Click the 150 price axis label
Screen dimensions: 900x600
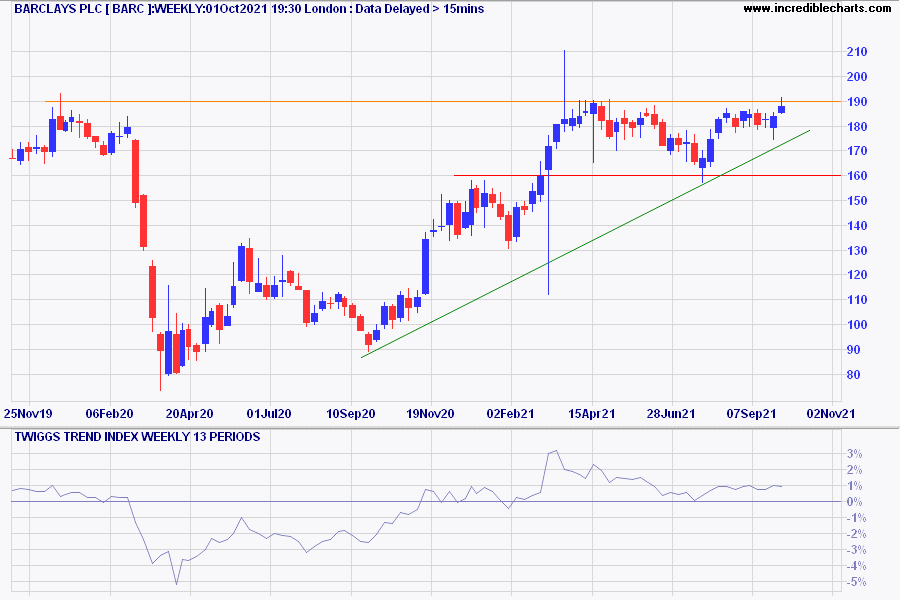click(857, 200)
